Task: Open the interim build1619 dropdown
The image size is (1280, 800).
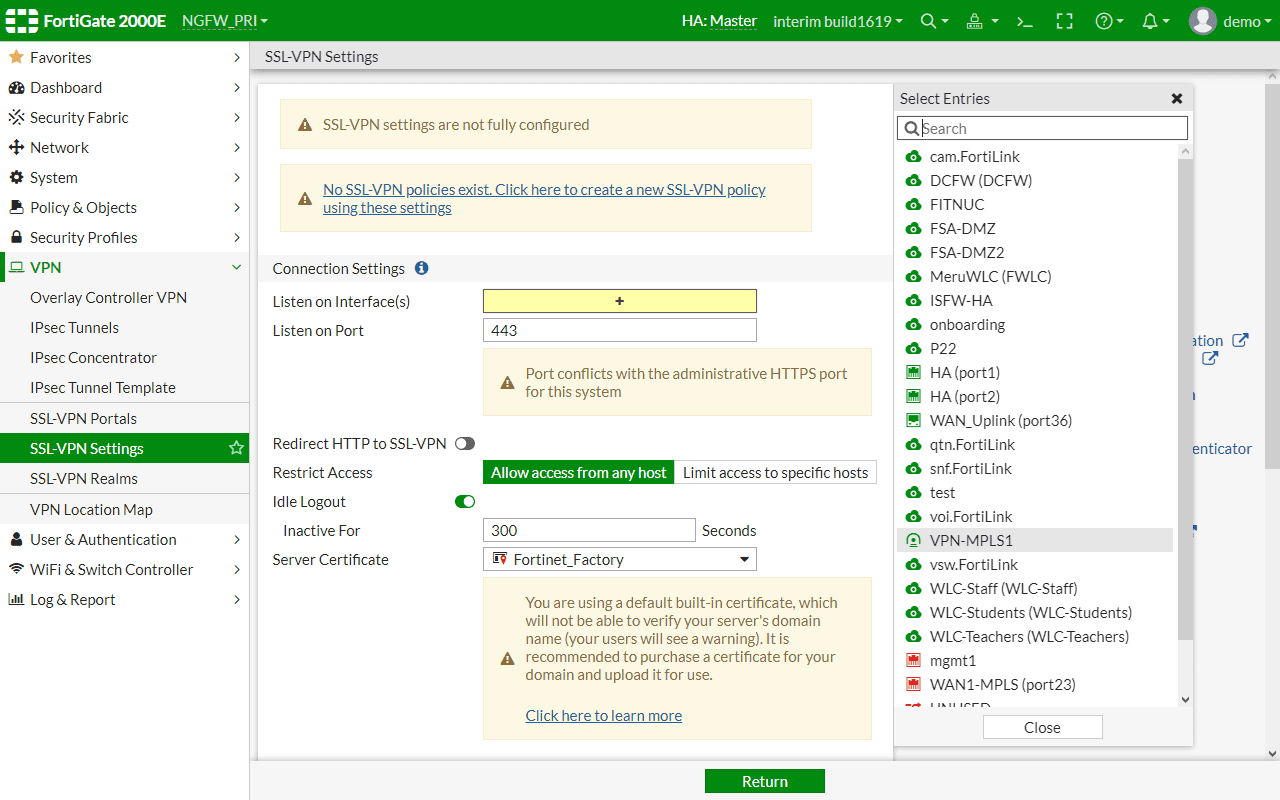Action: point(838,21)
